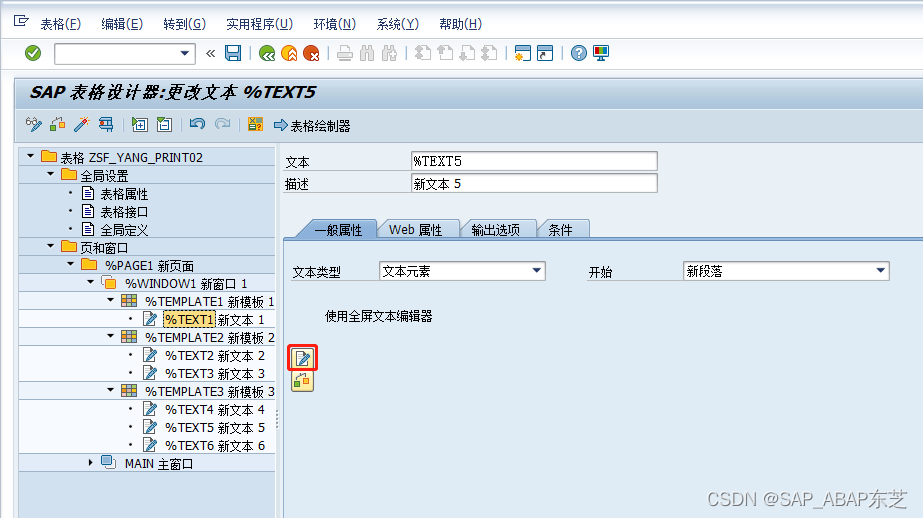
Task: Open the full-screen text editor pencil button
Action: click(x=303, y=358)
